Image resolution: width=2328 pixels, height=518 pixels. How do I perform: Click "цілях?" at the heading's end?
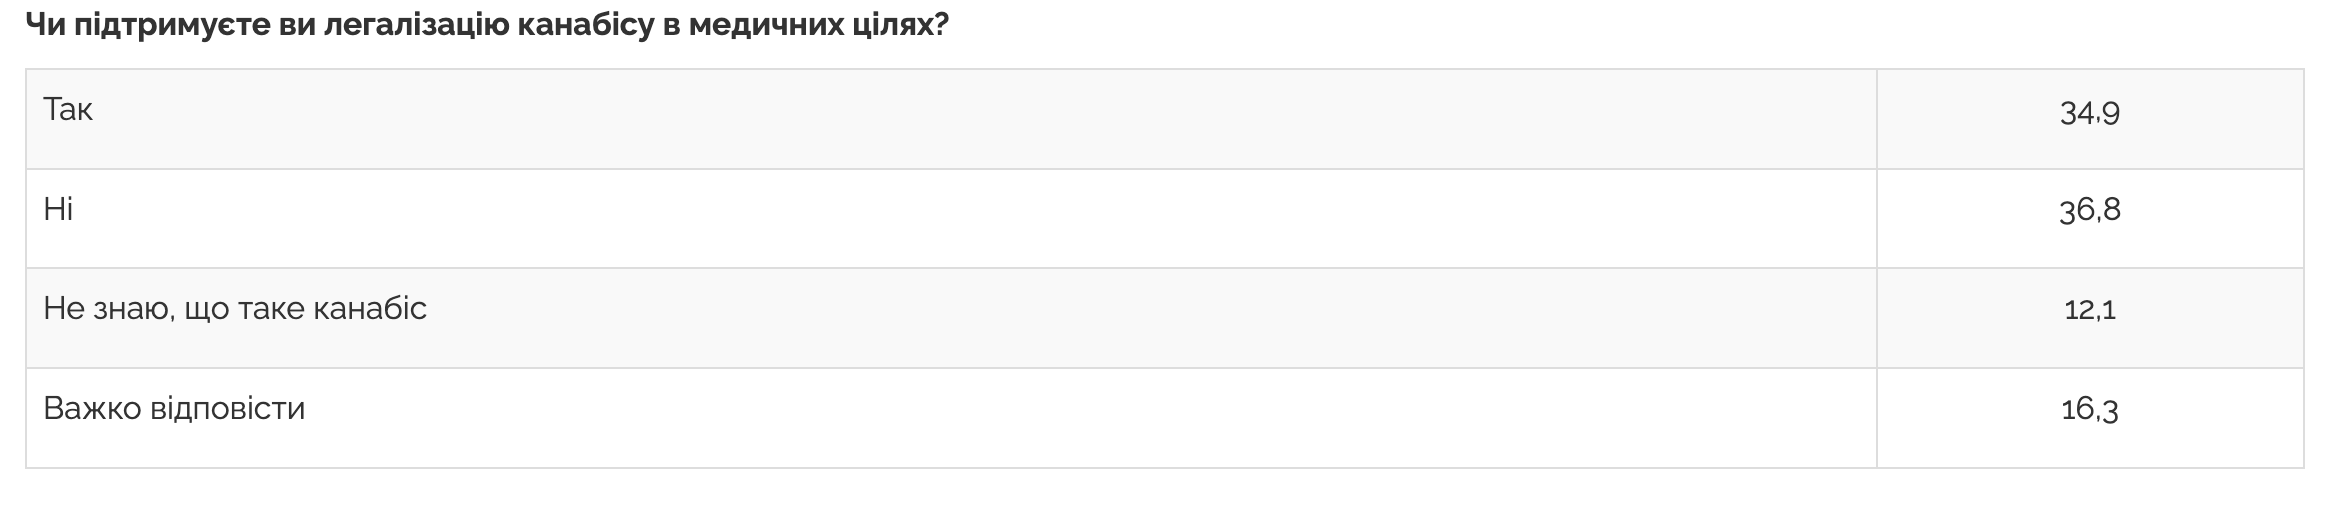click(x=899, y=25)
